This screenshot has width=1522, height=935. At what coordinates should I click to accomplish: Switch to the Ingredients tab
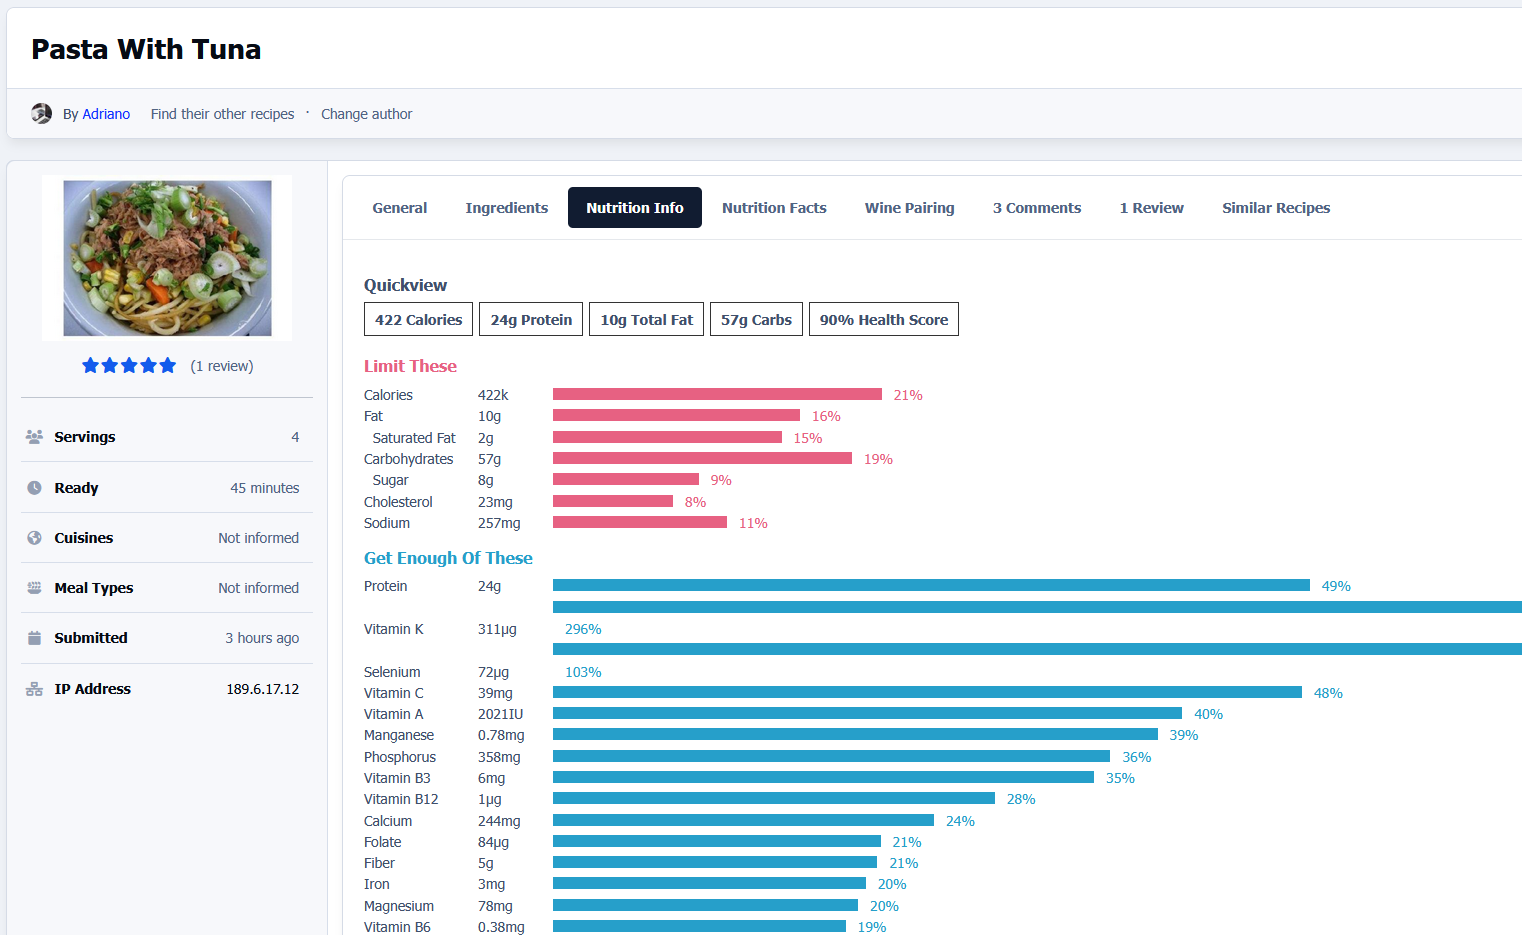click(506, 208)
